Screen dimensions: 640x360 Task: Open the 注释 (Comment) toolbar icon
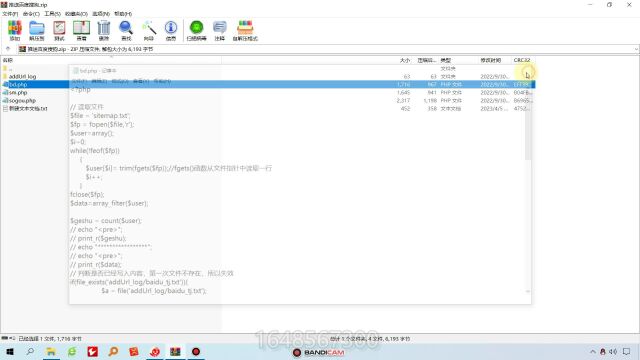point(220,31)
